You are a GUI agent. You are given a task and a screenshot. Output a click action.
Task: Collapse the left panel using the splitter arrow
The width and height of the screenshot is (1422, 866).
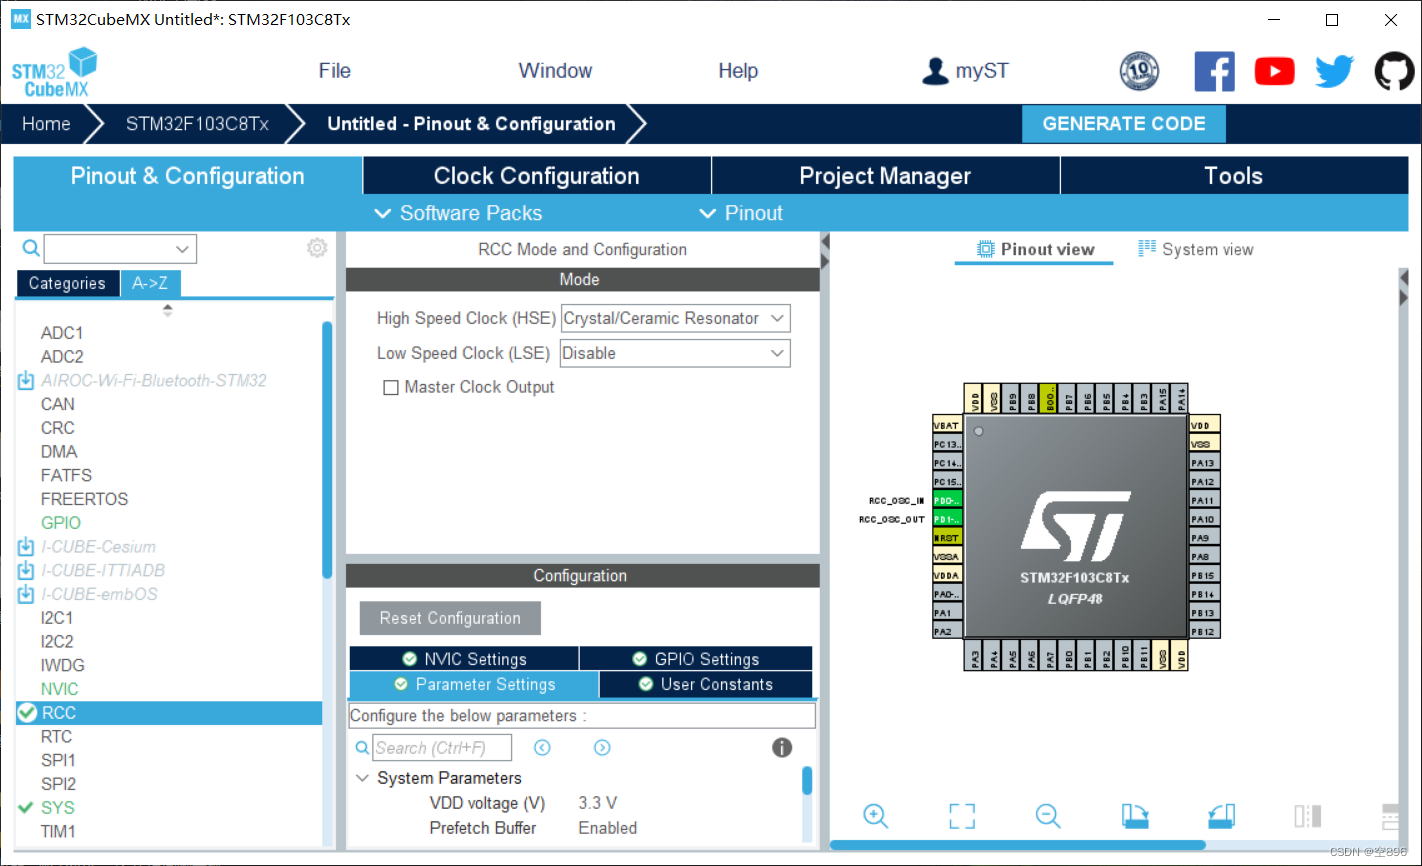click(x=825, y=242)
